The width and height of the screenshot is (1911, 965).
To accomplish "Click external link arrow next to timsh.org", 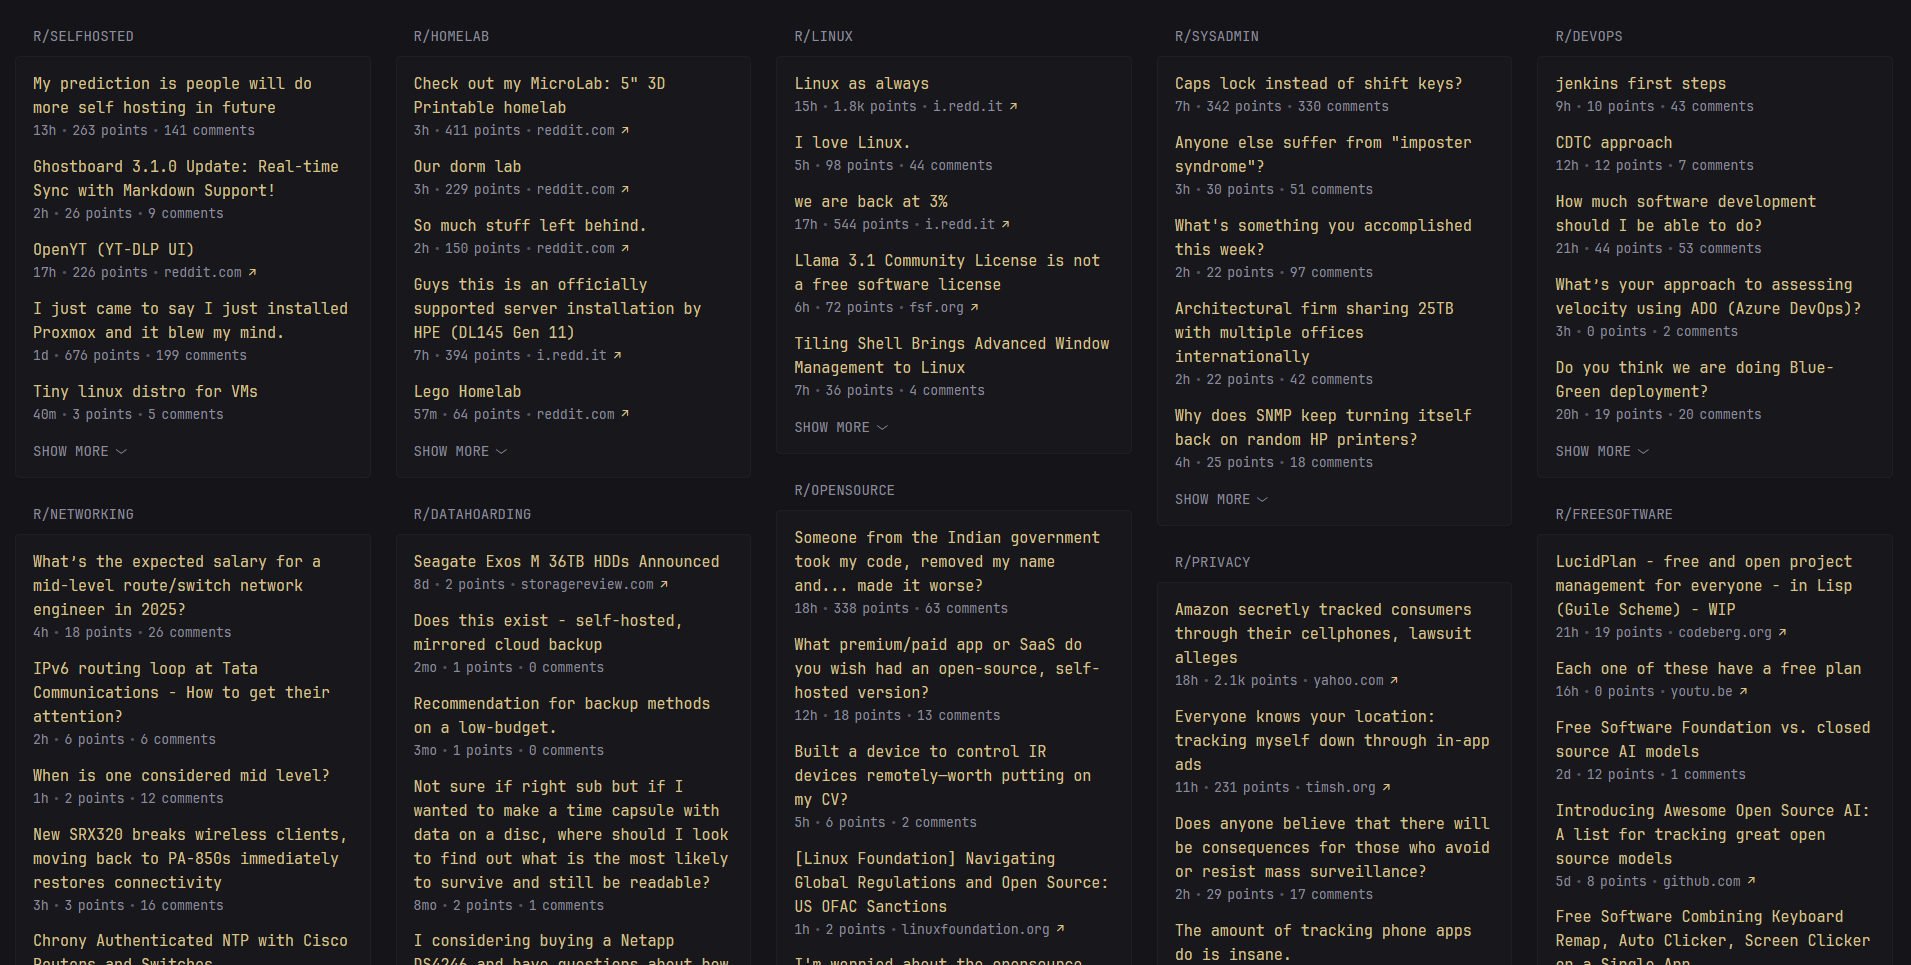I will 1386,788.
